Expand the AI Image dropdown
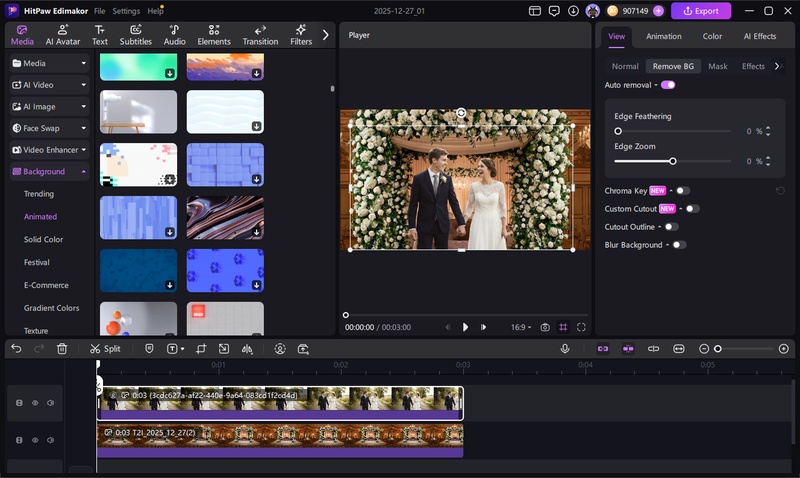 [x=49, y=107]
